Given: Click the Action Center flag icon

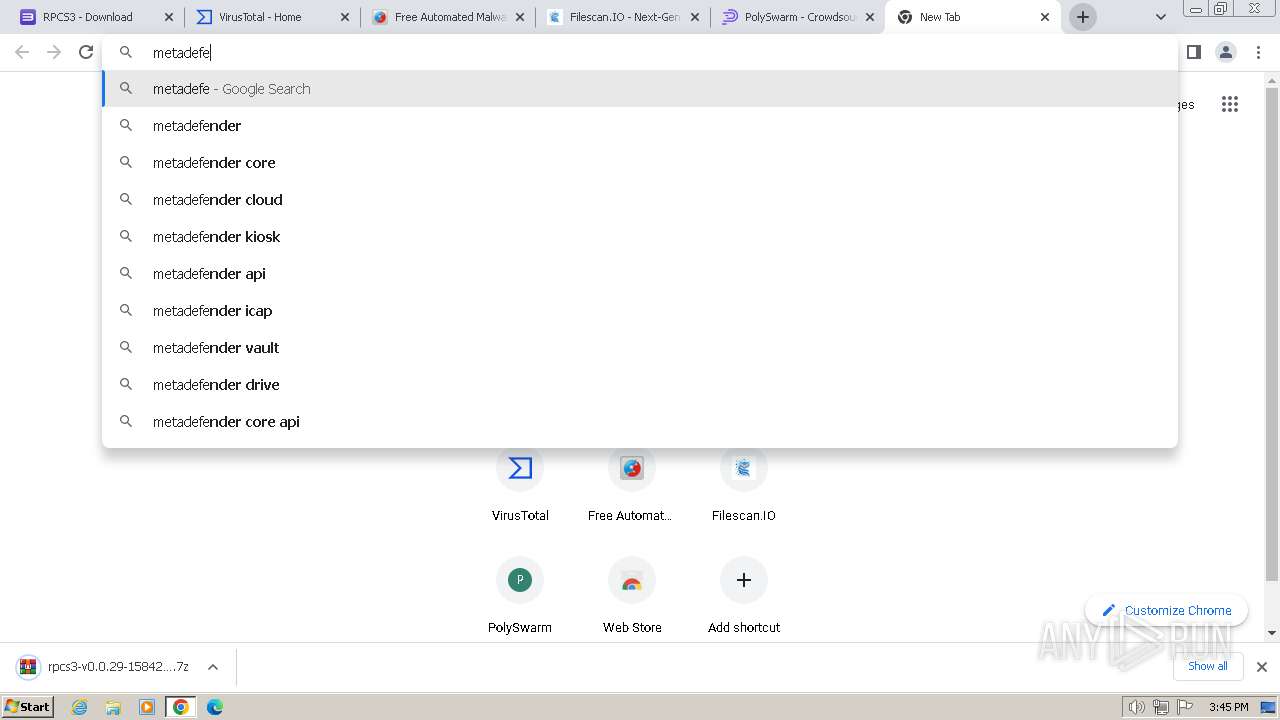Looking at the screenshot, I should tap(1185, 707).
